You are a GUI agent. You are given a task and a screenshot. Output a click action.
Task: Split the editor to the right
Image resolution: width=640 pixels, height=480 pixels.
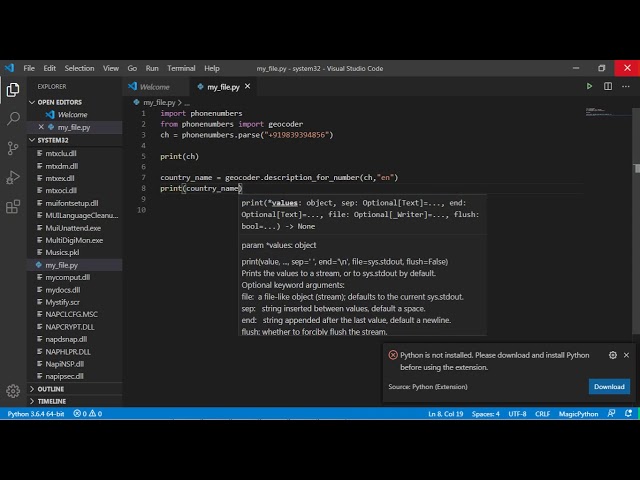tap(608, 86)
